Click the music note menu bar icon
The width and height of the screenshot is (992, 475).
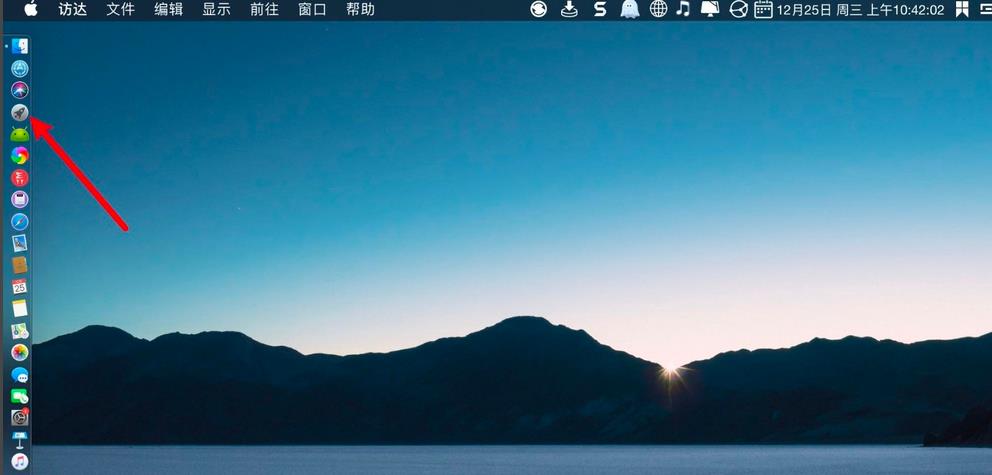pos(683,8)
